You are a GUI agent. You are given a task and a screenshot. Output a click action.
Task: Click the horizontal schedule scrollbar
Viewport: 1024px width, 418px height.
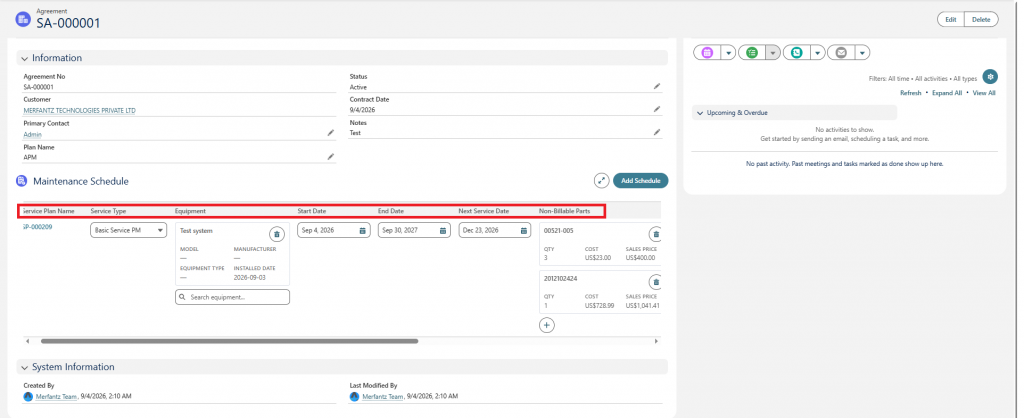click(229, 341)
